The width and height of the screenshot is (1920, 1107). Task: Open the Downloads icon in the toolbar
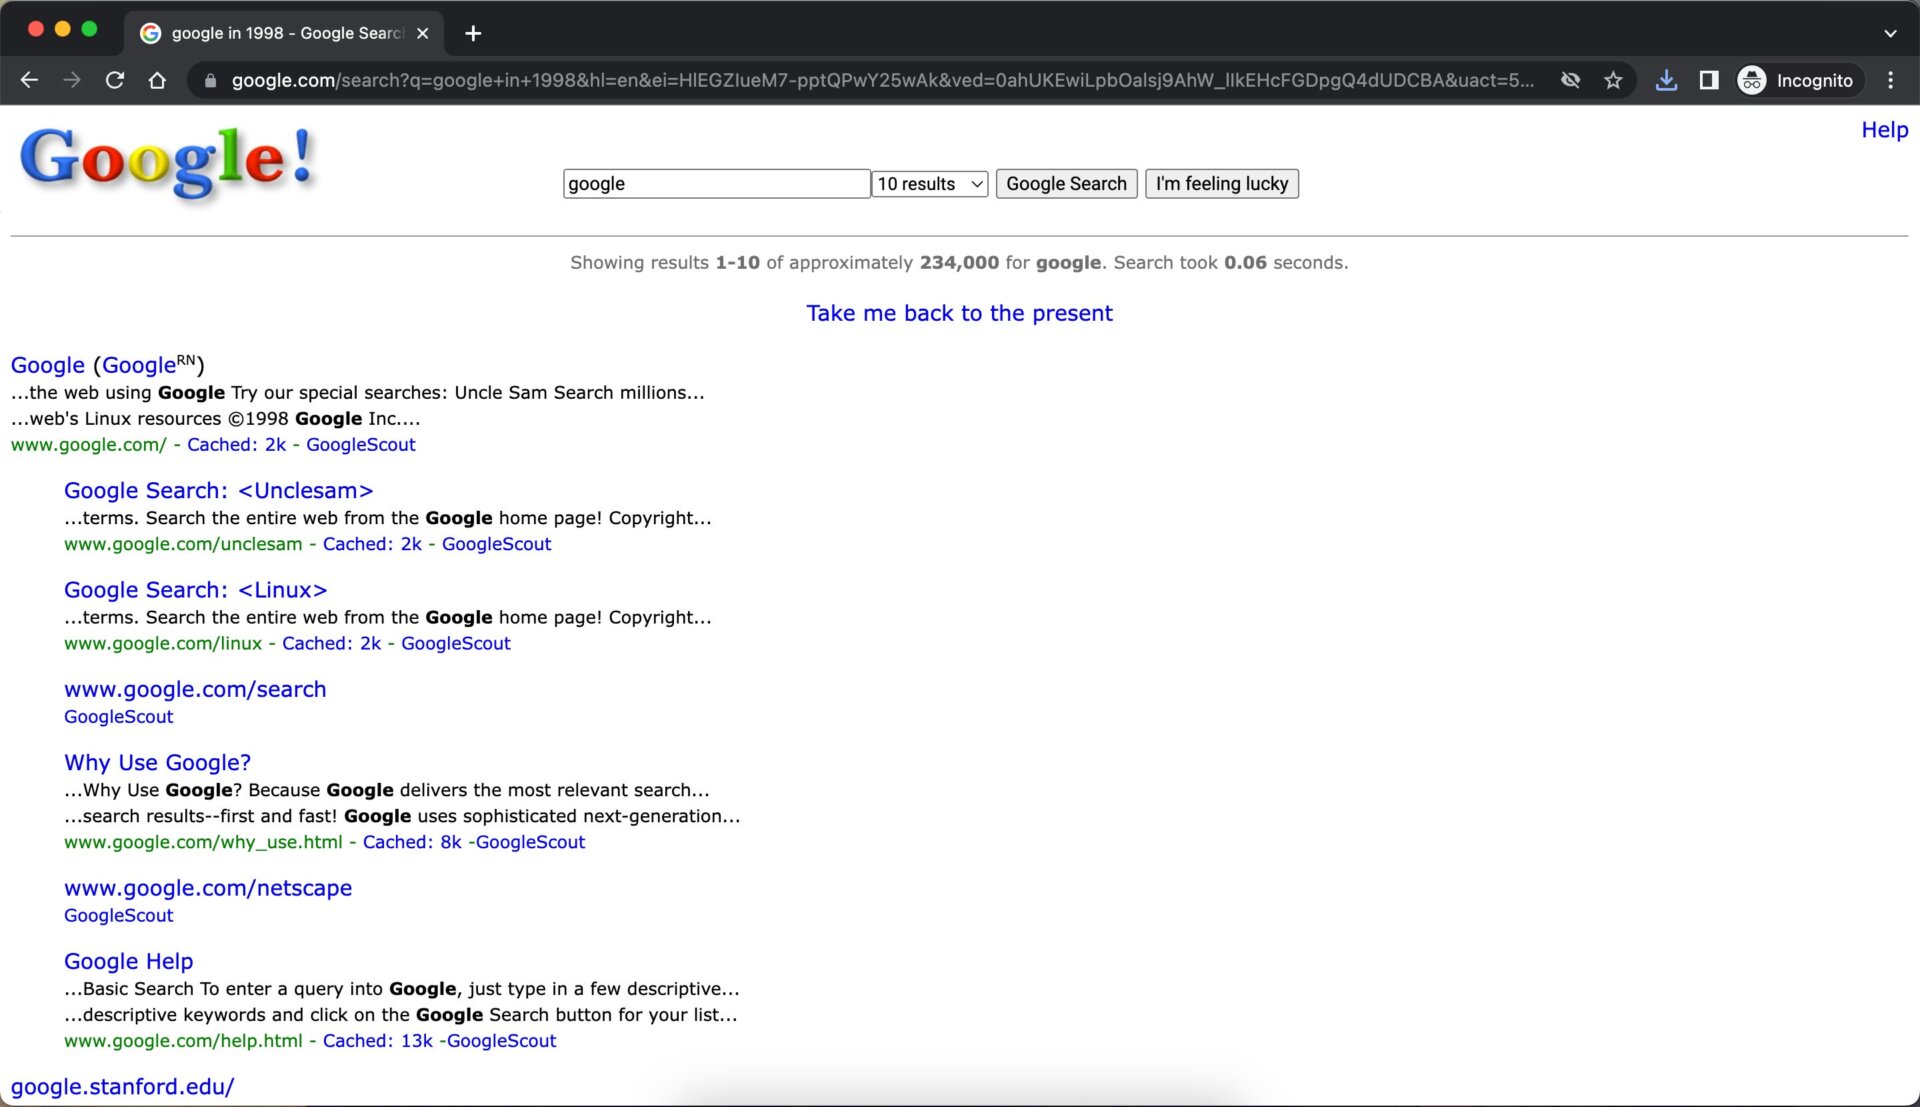pyautogui.click(x=1666, y=80)
